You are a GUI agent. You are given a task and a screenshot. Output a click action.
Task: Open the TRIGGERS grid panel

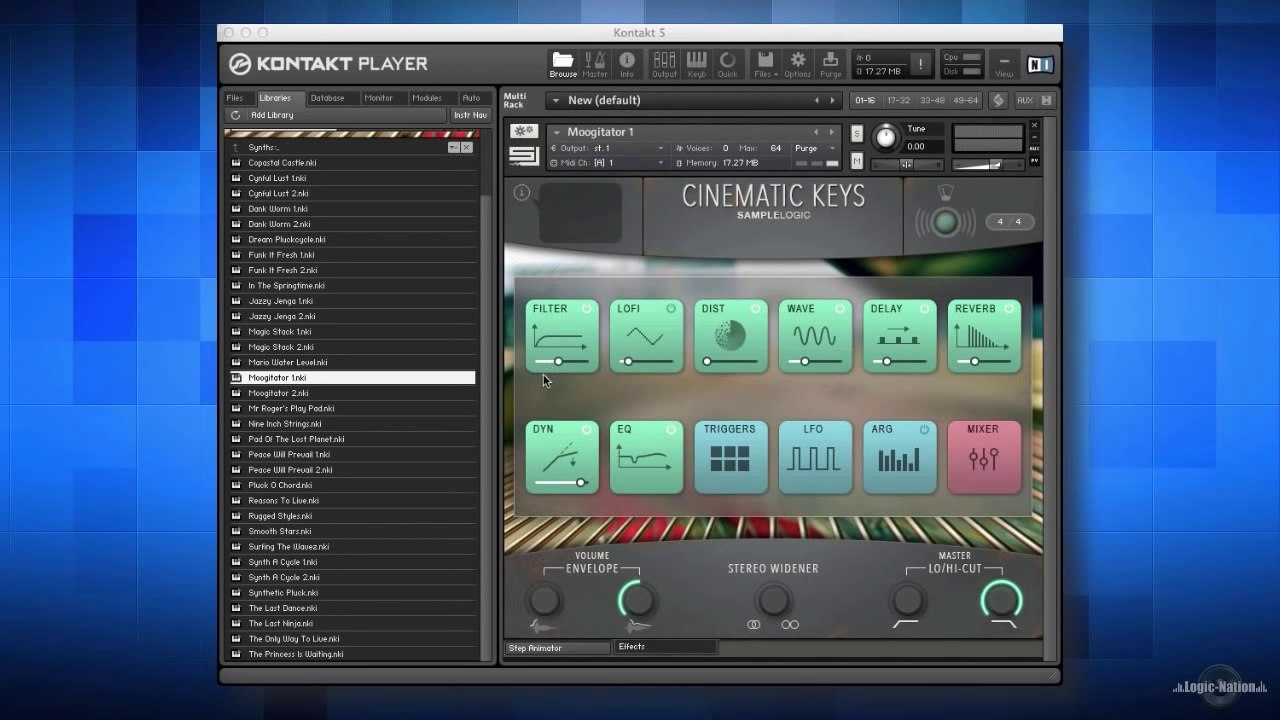point(730,457)
